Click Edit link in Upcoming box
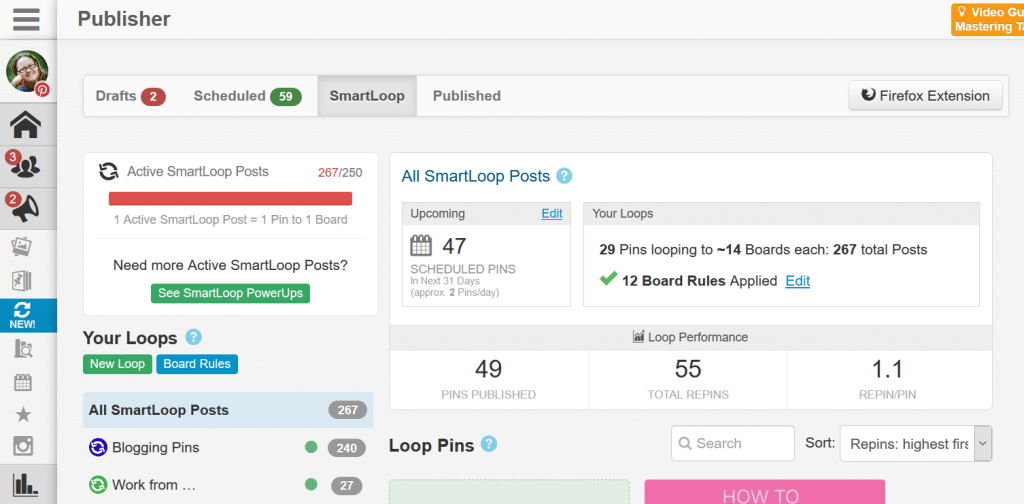Viewport: 1024px width, 504px height. 552,213
